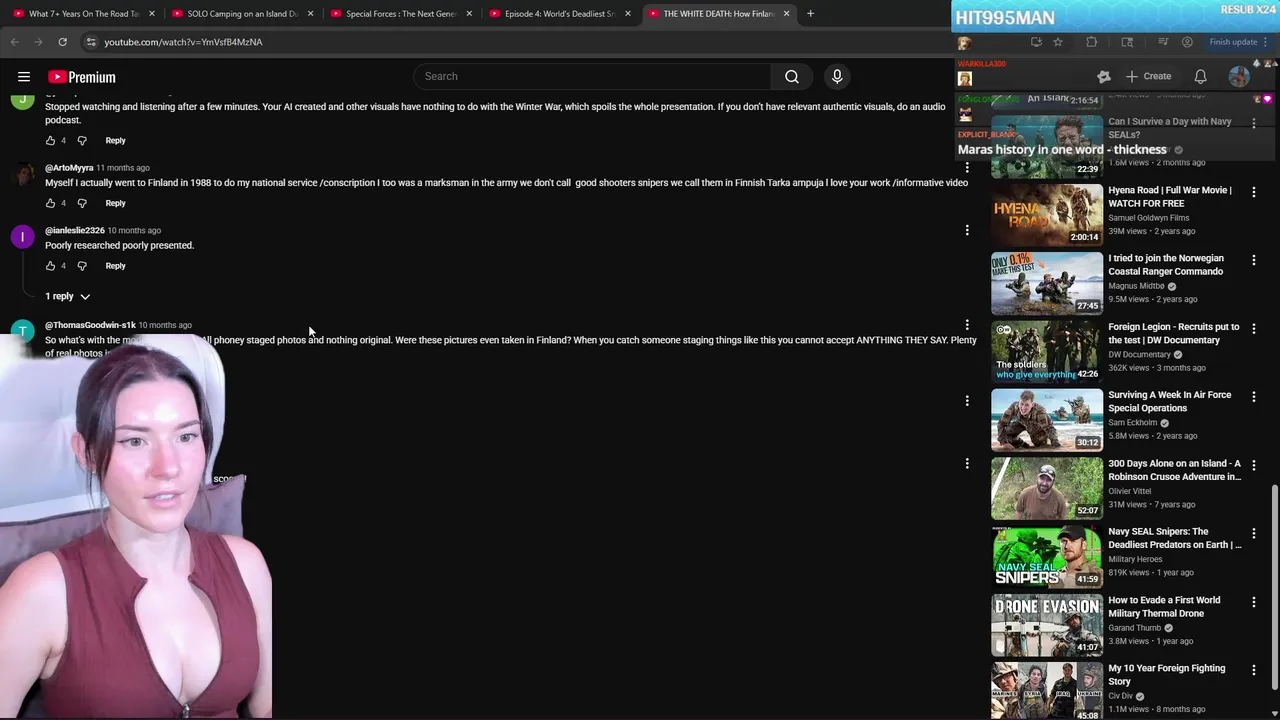Click the browser address bar URL
Viewport: 1280px width, 720px height.
click(183, 42)
